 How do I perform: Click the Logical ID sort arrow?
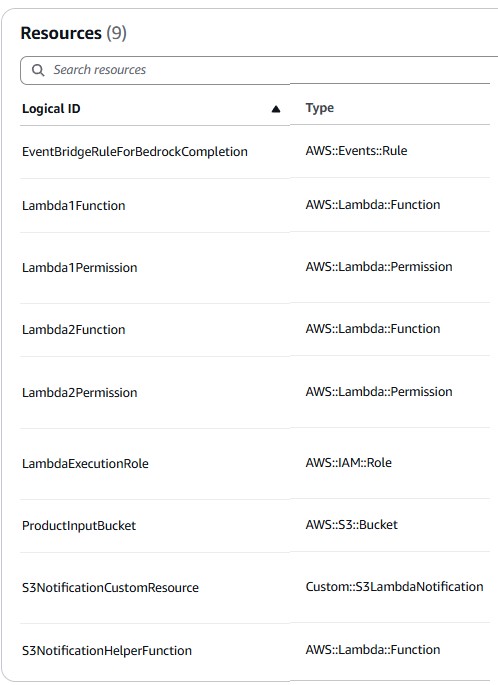[x=276, y=109]
